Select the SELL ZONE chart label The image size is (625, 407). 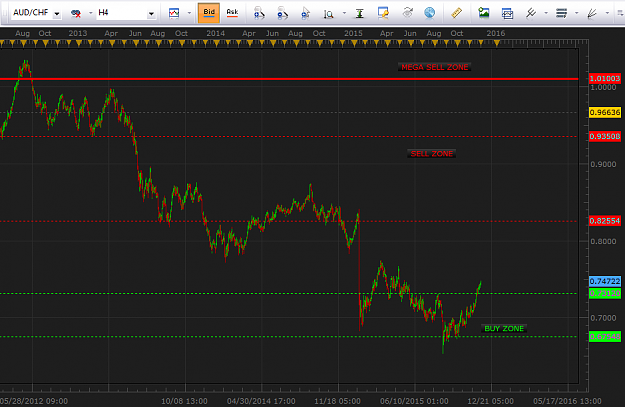pyautogui.click(x=432, y=153)
